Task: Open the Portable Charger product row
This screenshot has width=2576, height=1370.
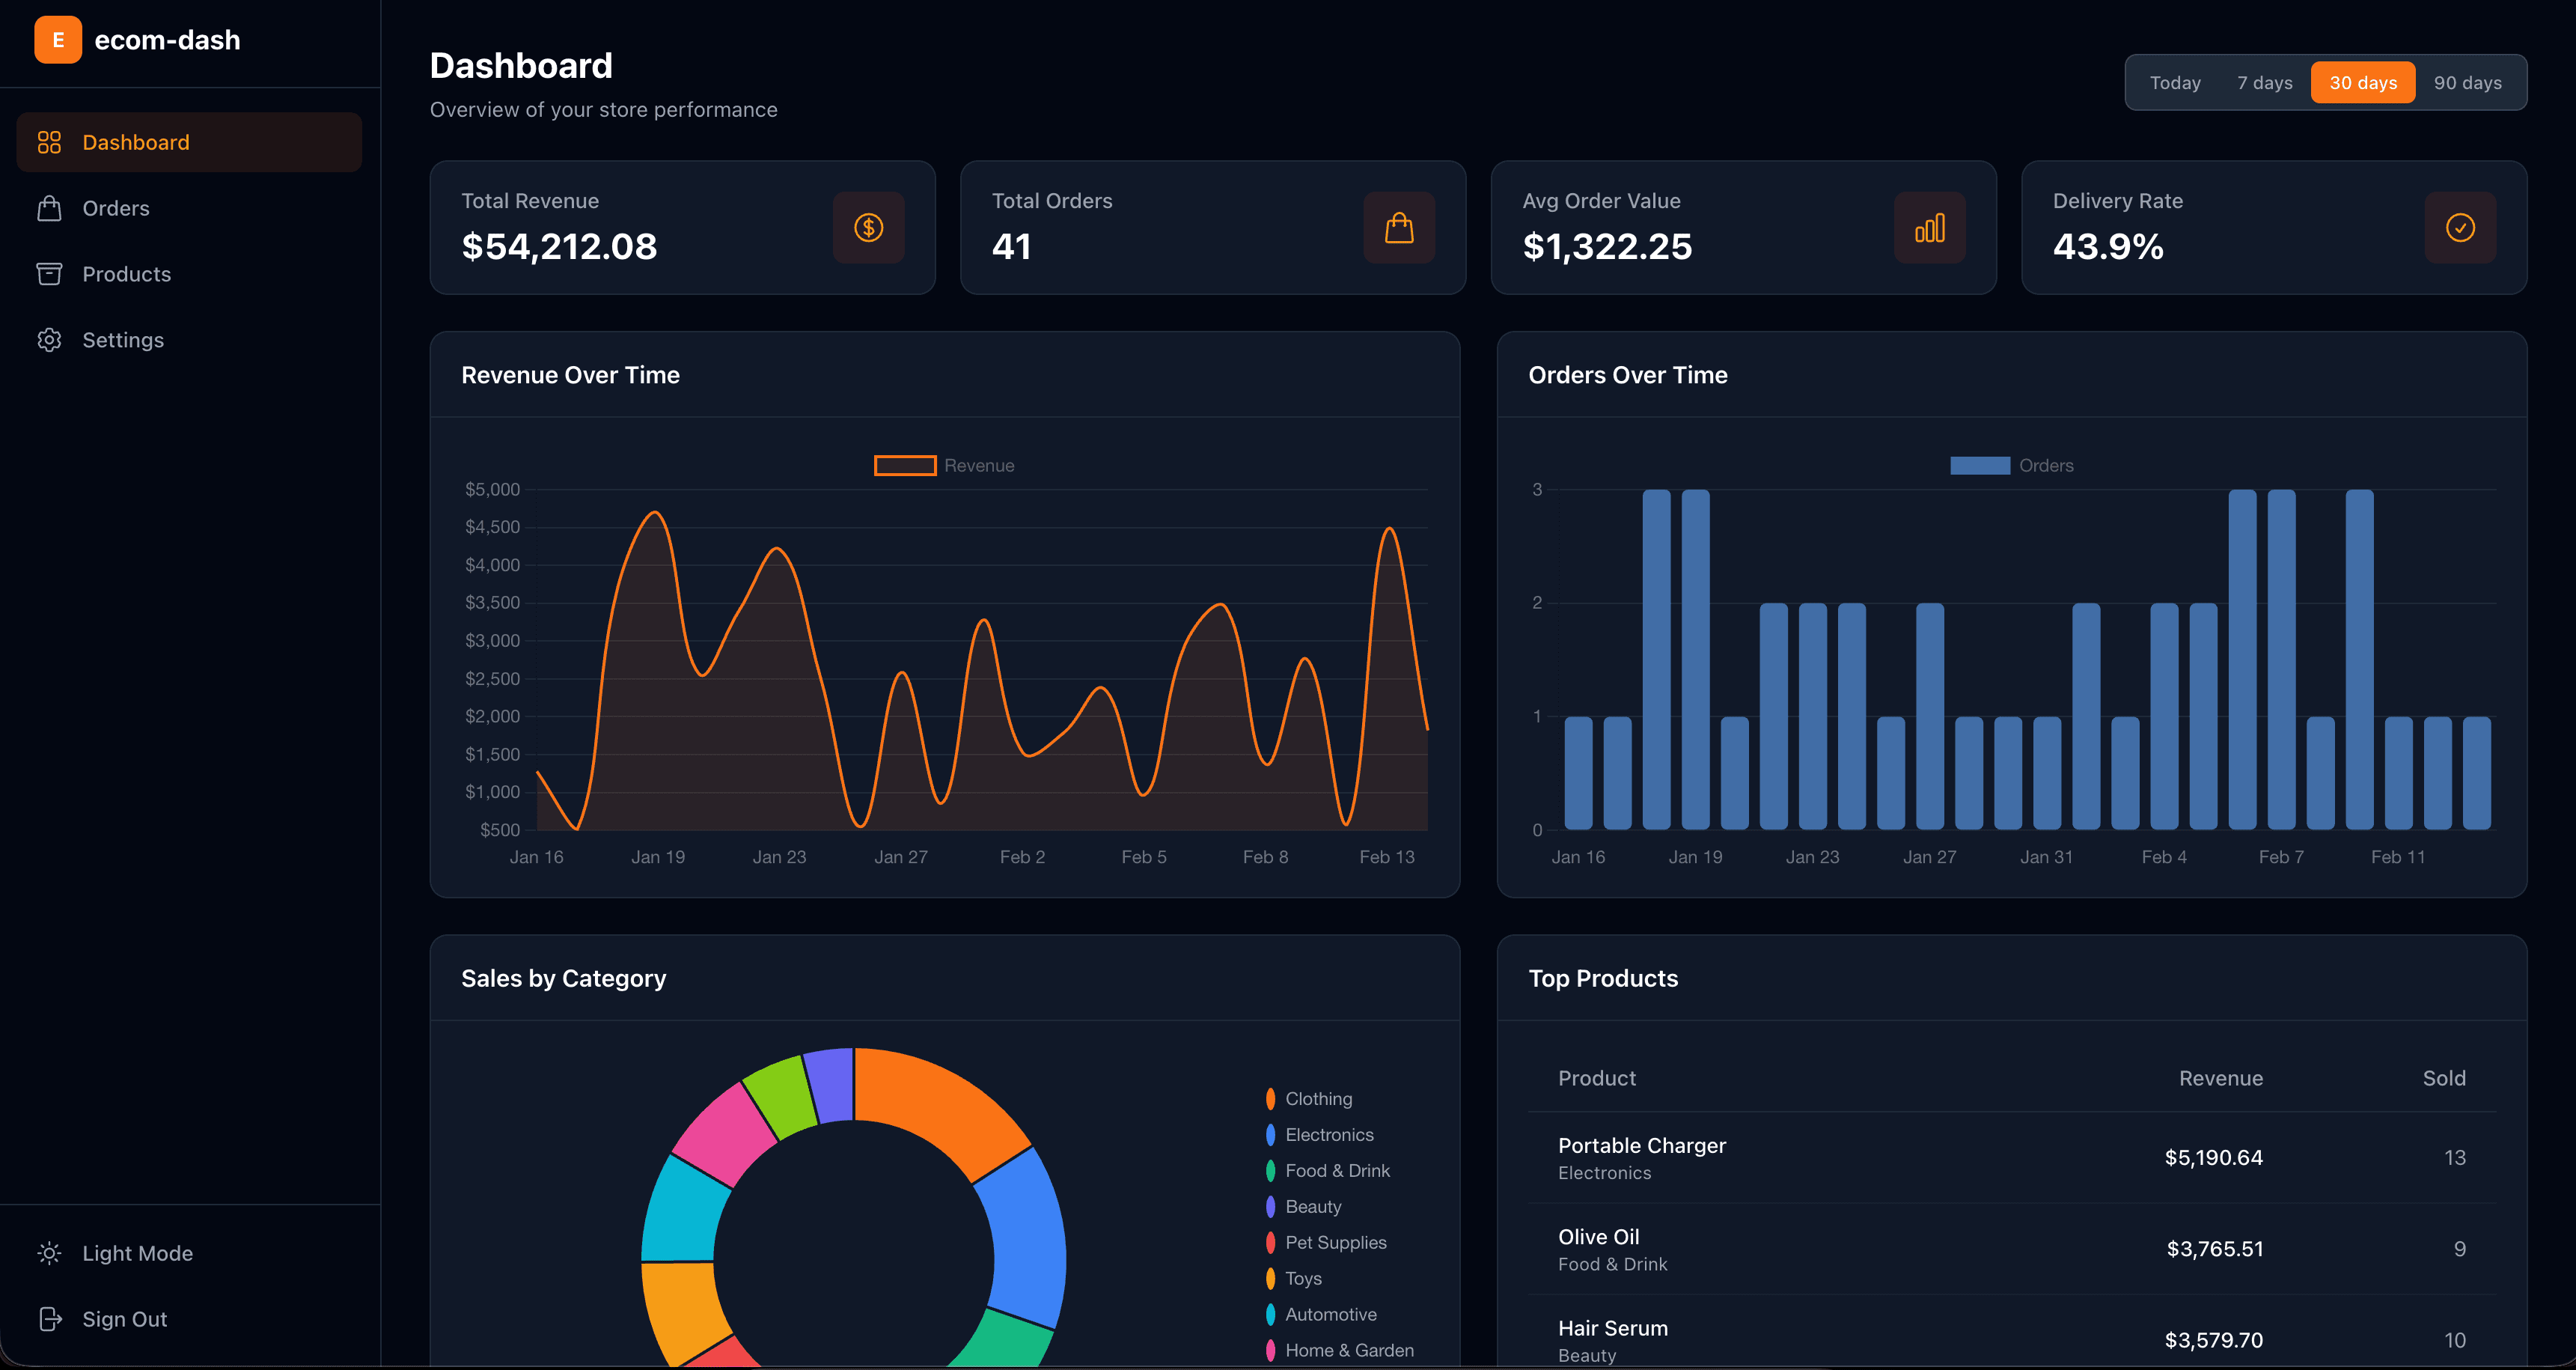Action: tap(1641, 1146)
